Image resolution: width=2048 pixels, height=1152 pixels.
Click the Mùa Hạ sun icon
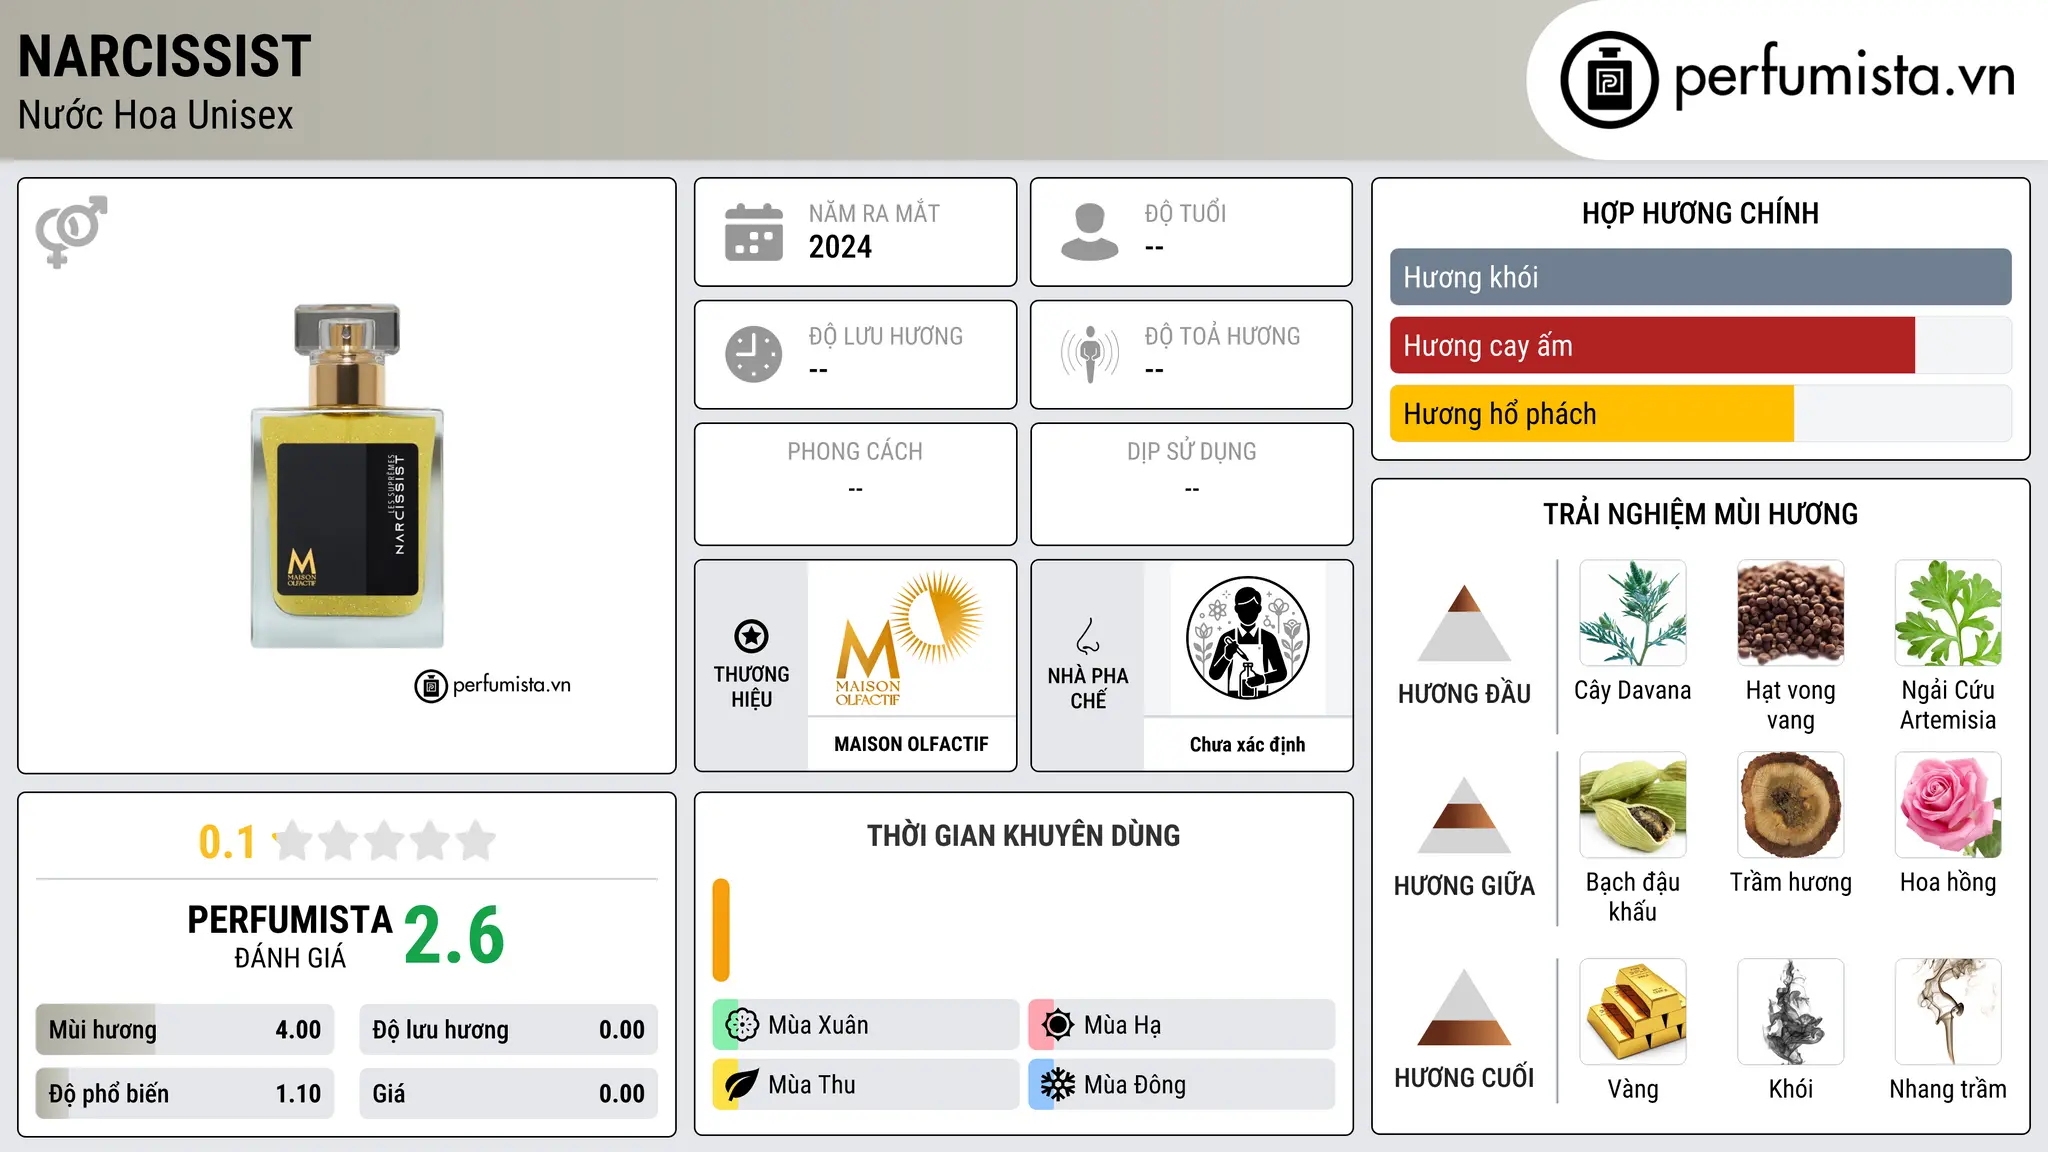coord(1057,1025)
